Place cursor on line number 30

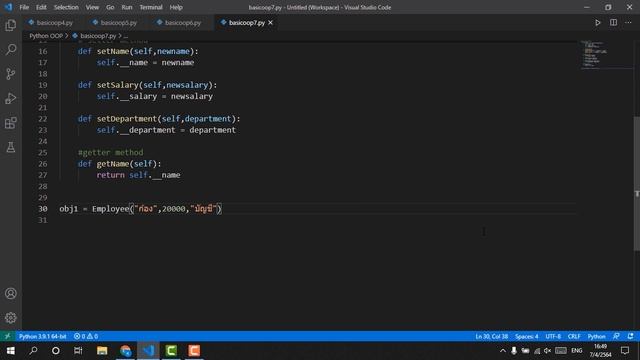[43, 209]
